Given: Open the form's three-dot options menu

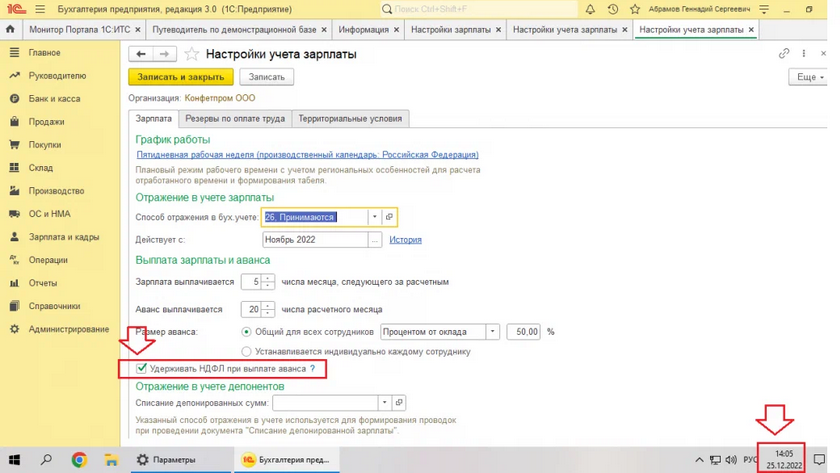Looking at the screenshot, I should [x=804, y=53].
